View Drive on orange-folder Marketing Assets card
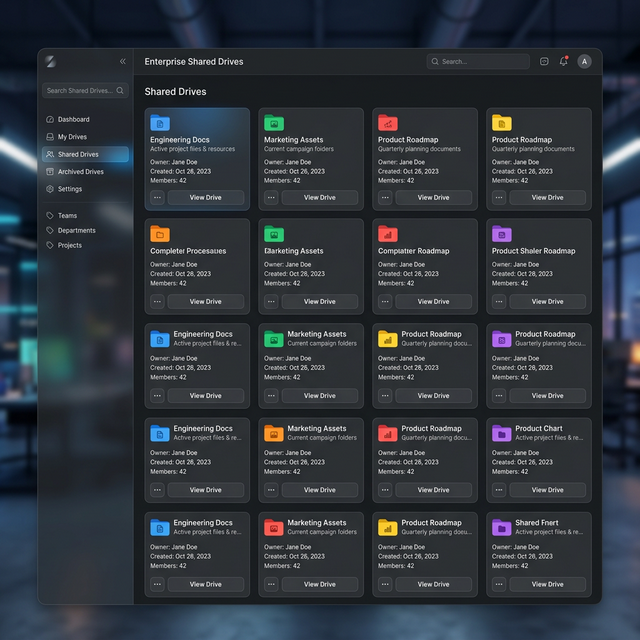The width and height of the screenshot is (640, 640). tap(320, 490)
